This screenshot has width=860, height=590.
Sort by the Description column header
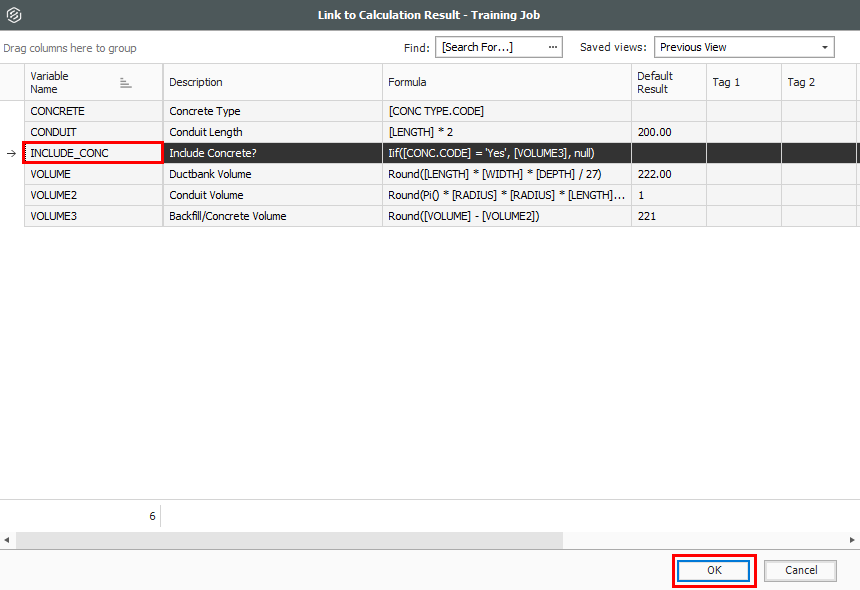[x=272, y=82]
